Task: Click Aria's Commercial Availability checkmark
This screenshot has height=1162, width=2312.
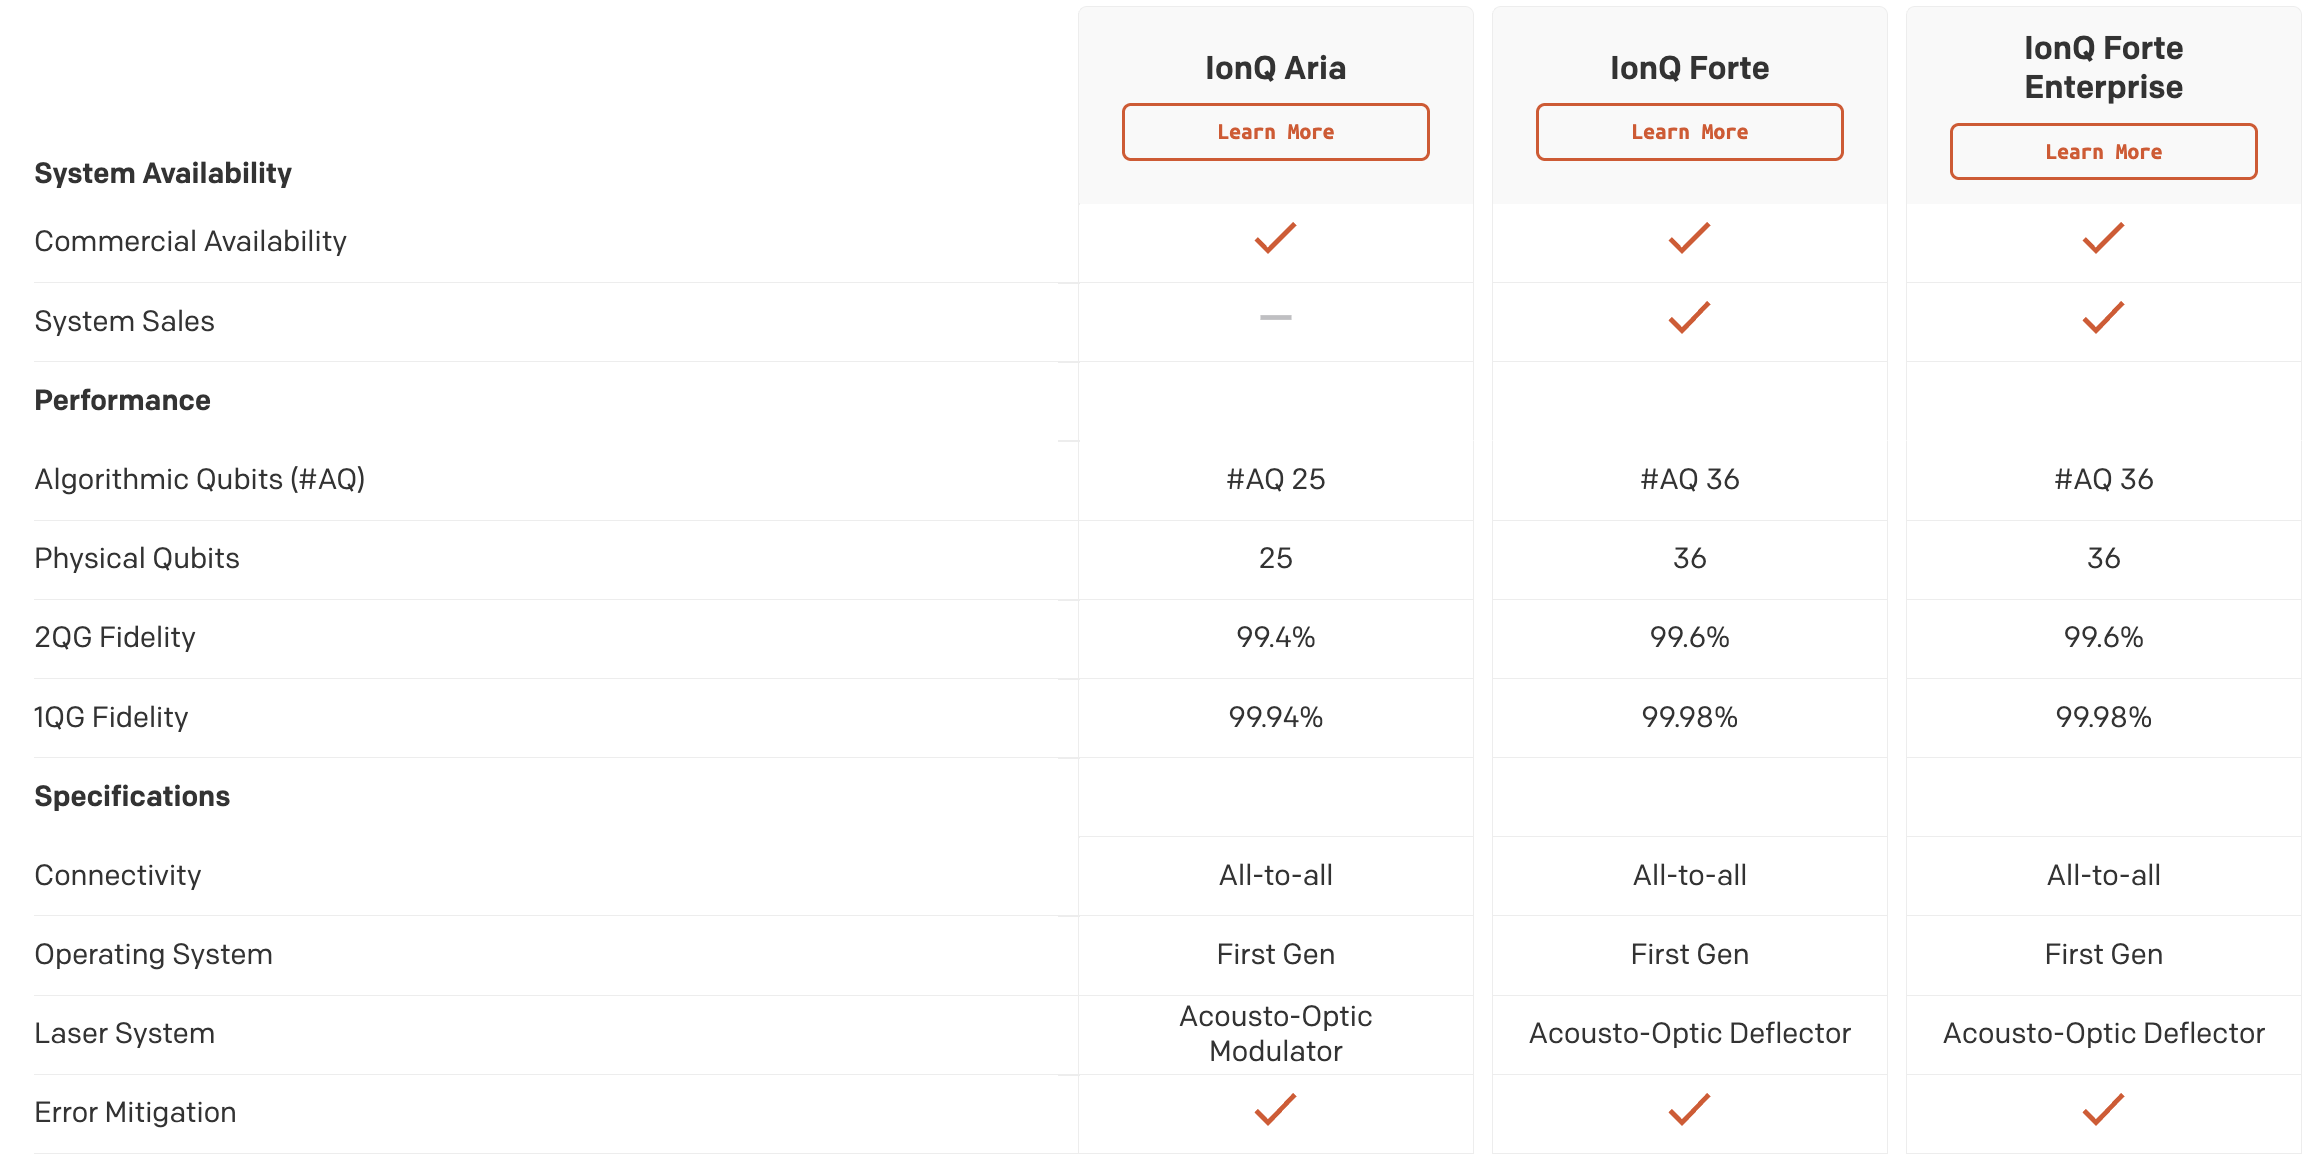Action: 1275,238
